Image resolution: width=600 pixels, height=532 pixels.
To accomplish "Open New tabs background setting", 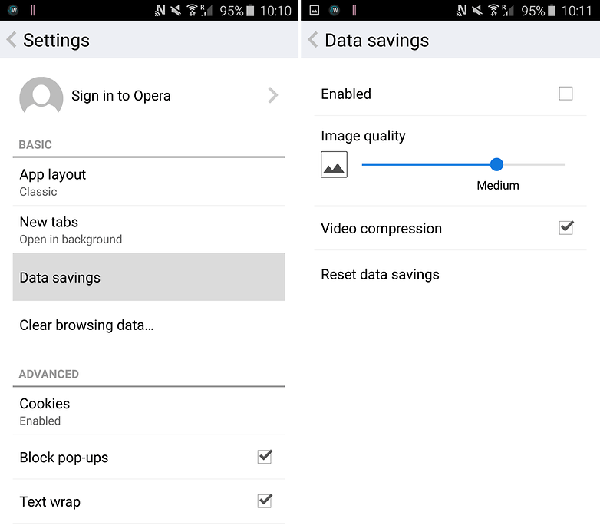I will [148, 230].
